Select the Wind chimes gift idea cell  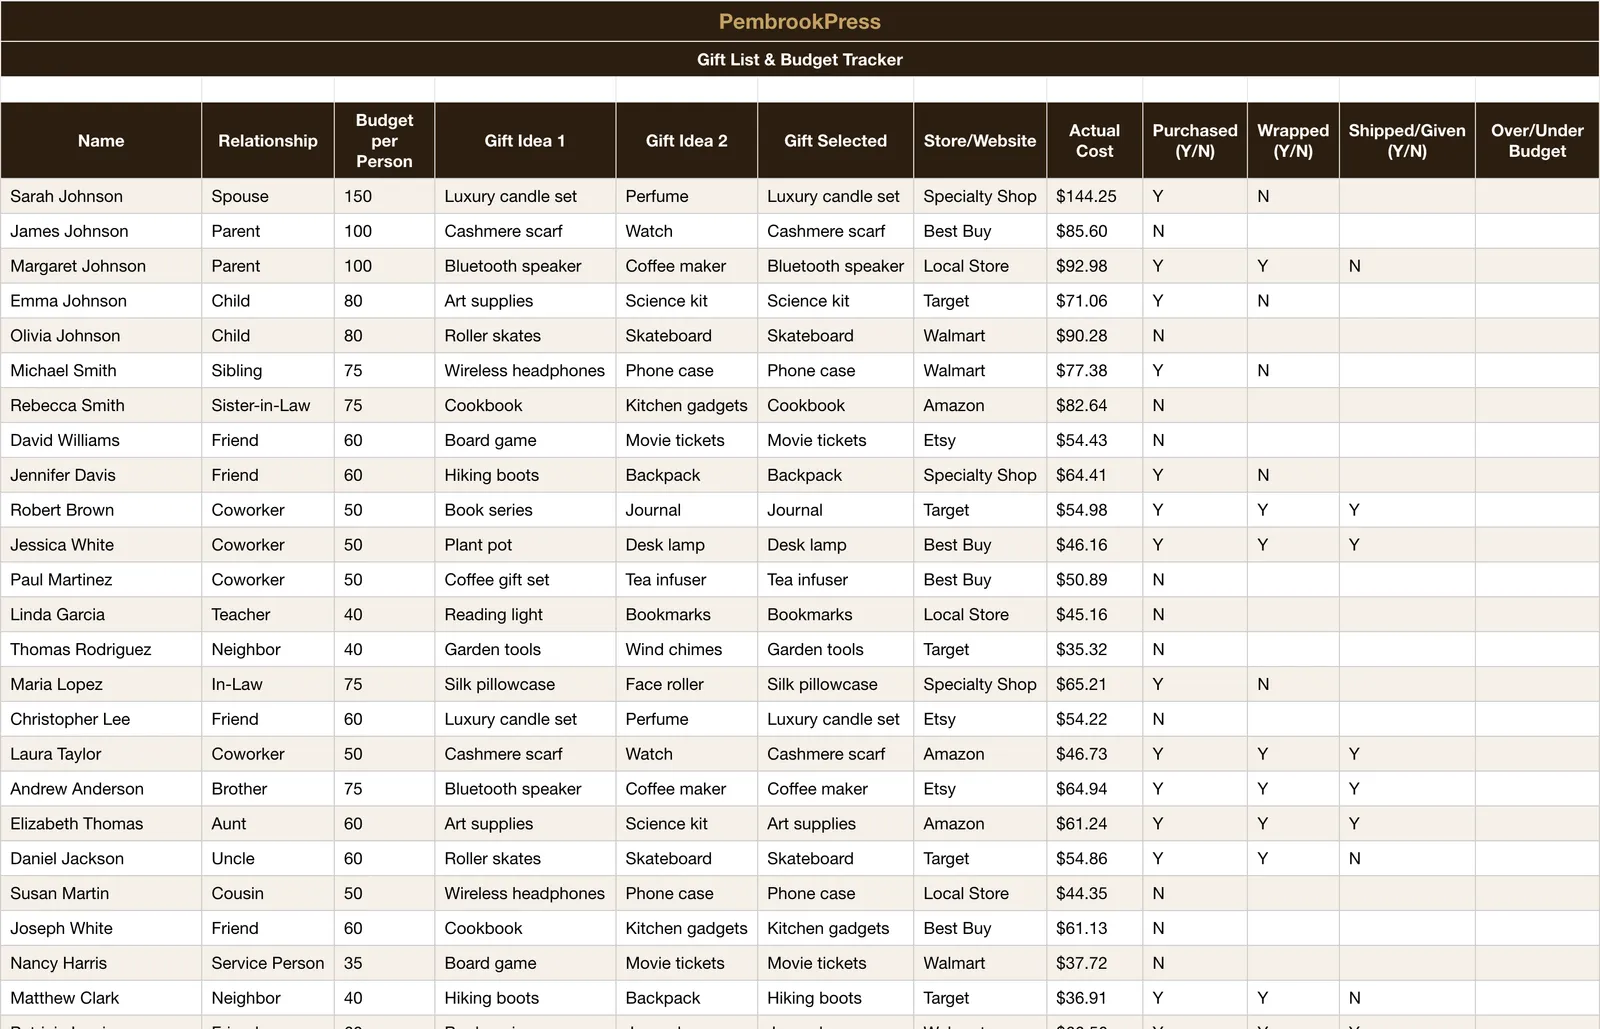pos(687,649)
